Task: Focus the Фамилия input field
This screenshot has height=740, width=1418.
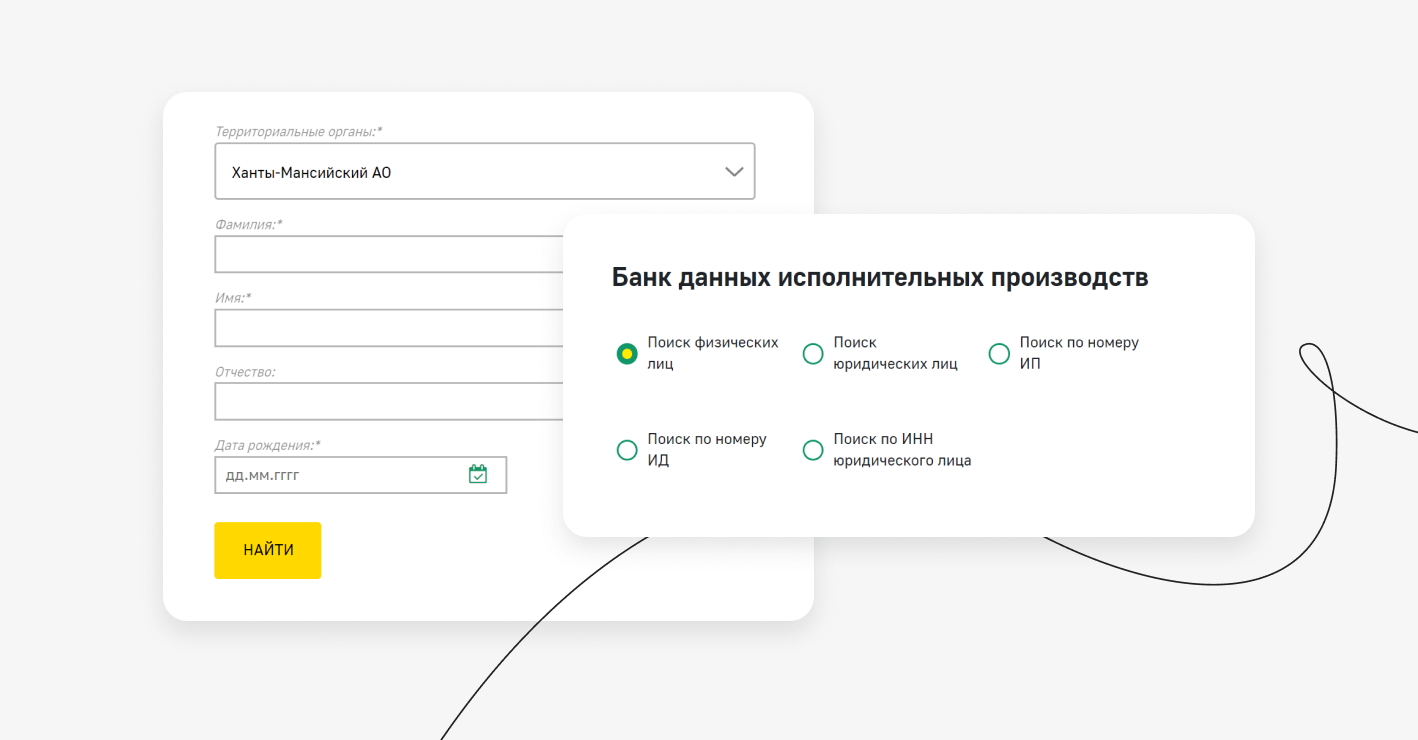Action: coord(389,254)
